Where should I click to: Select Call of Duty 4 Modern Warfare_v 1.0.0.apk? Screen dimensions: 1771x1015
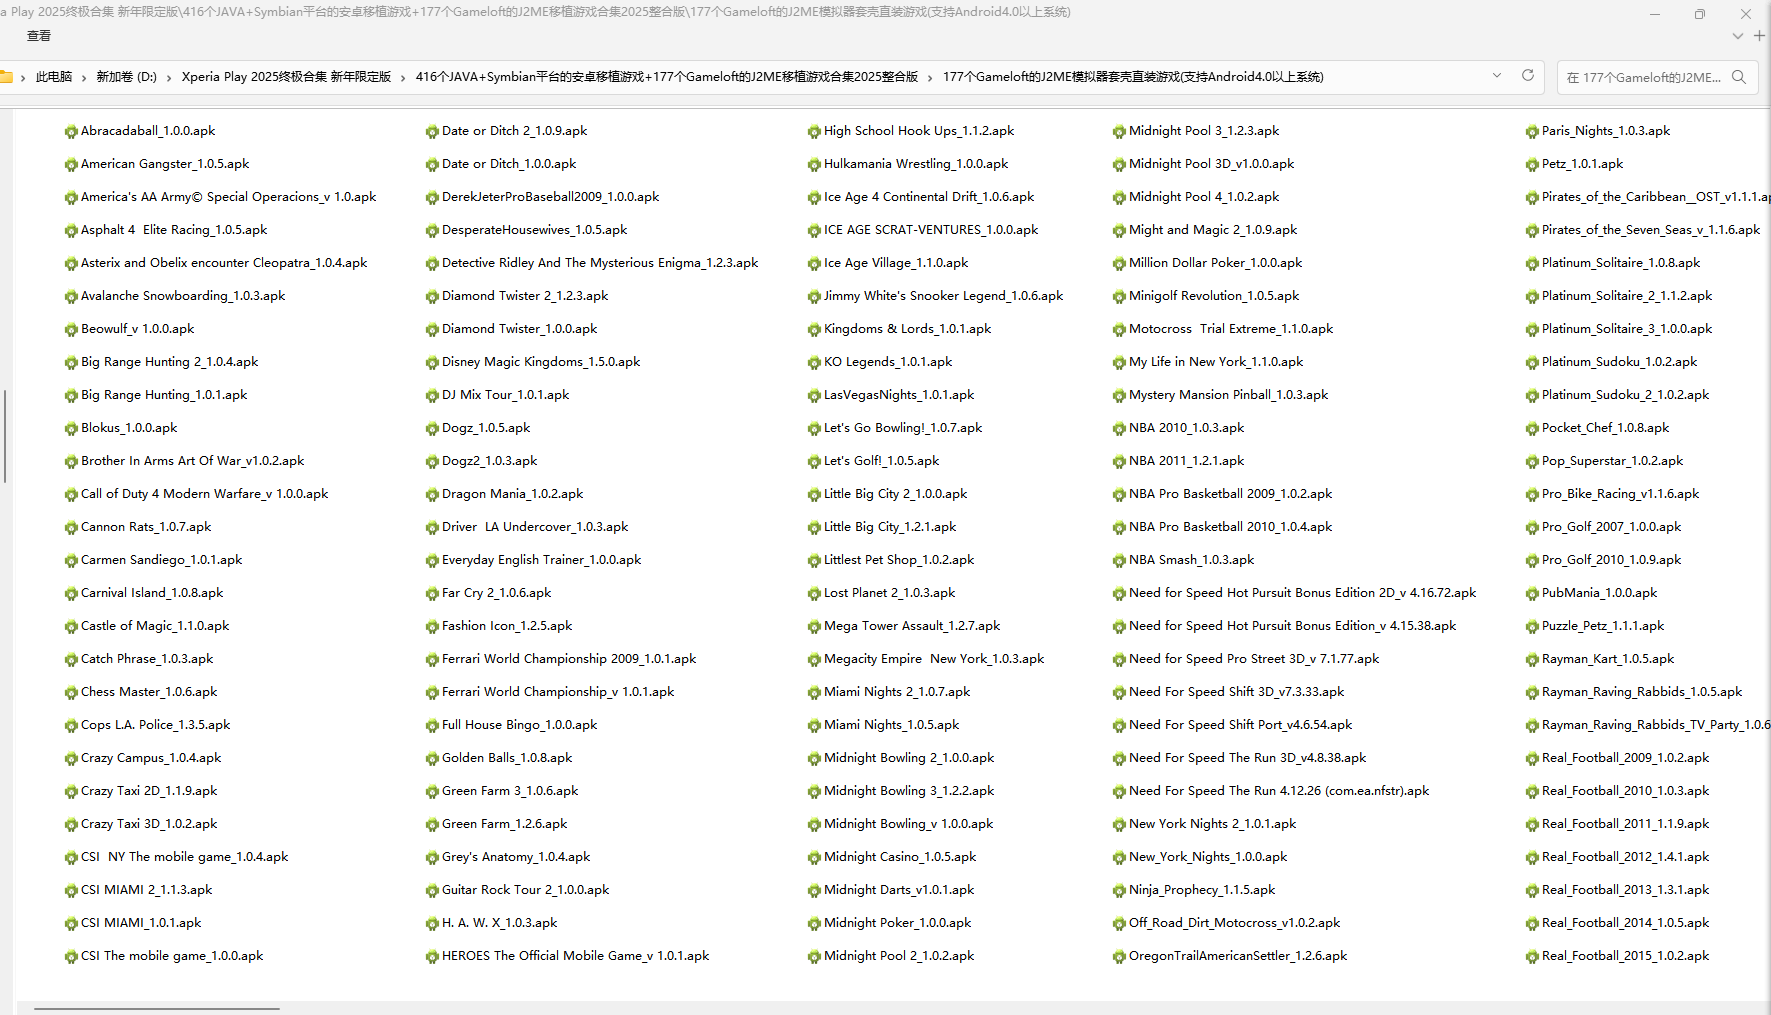click(x=204, y=494)
